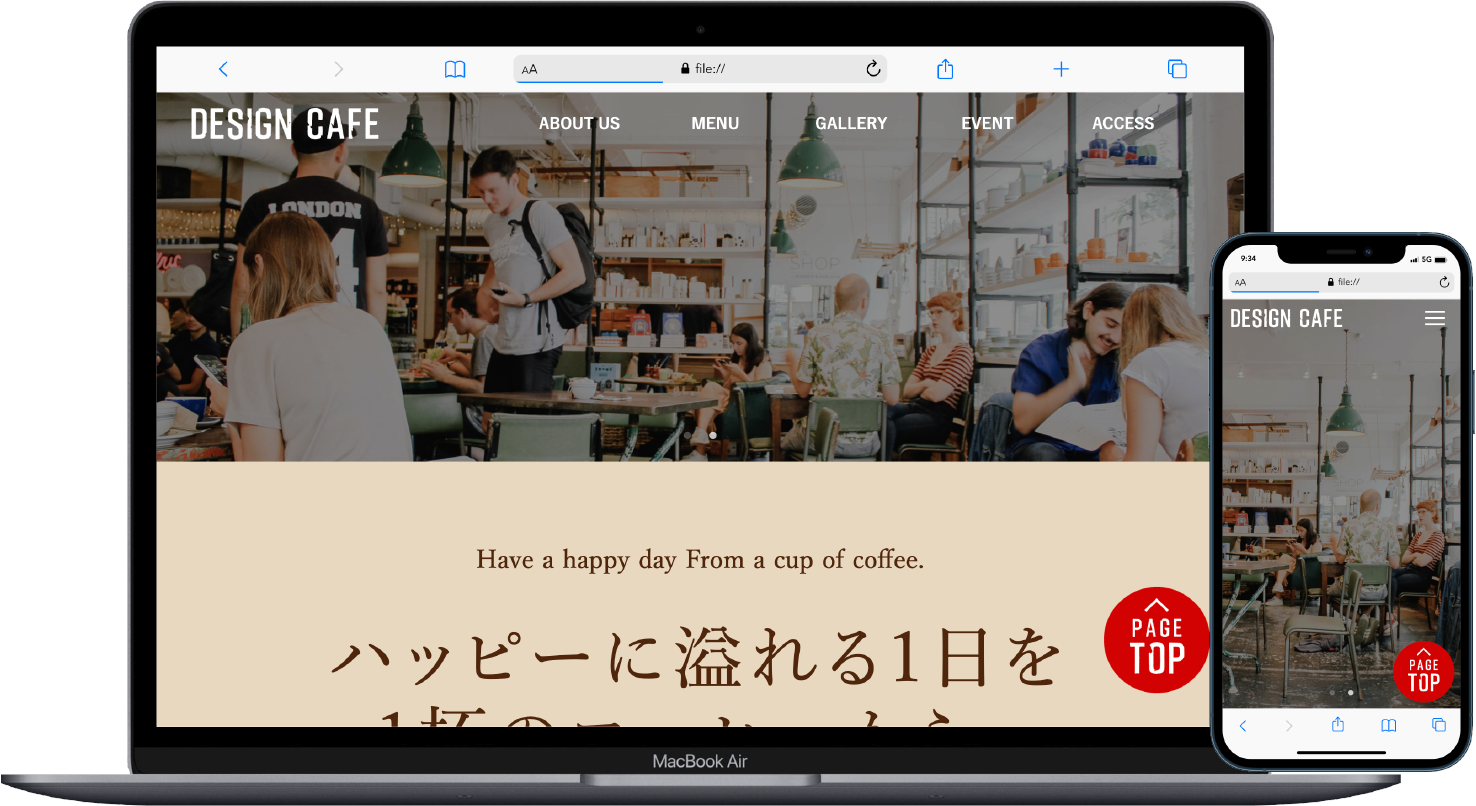Tap the phone's file:// address field

coord(1343,282)
